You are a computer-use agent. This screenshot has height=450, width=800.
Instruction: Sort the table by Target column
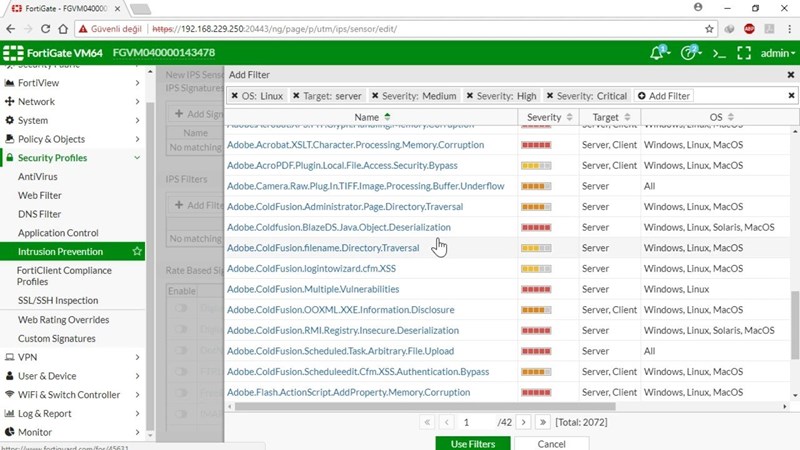pos(610,117)
